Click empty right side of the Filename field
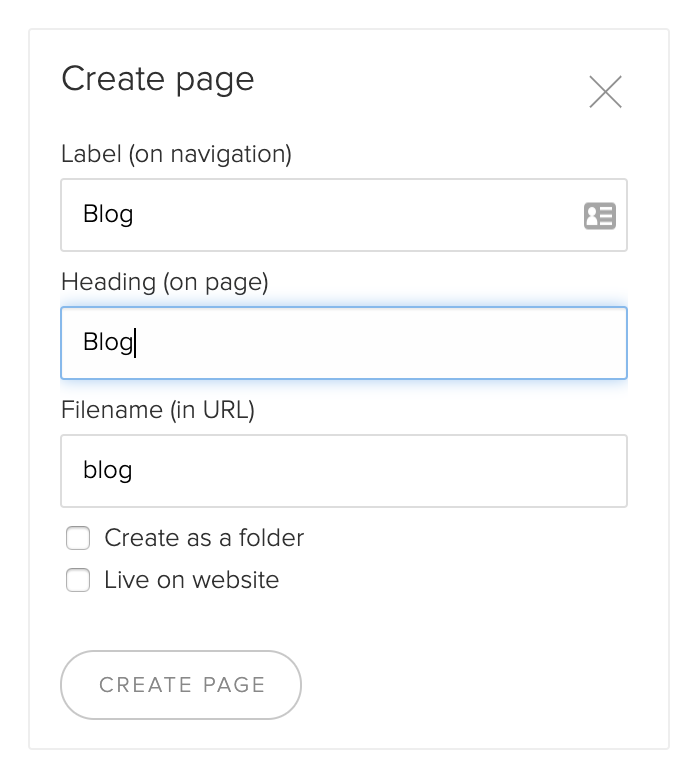700x782 pixels. pyautogui.click(x=449, y=471)
